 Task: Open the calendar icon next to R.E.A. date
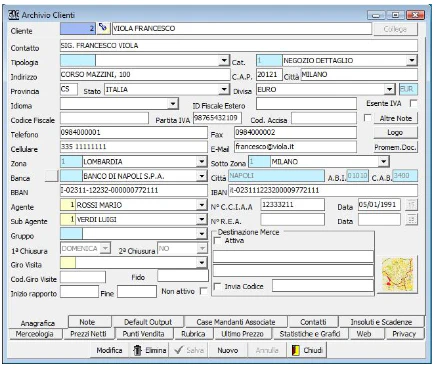coord(411,219)
